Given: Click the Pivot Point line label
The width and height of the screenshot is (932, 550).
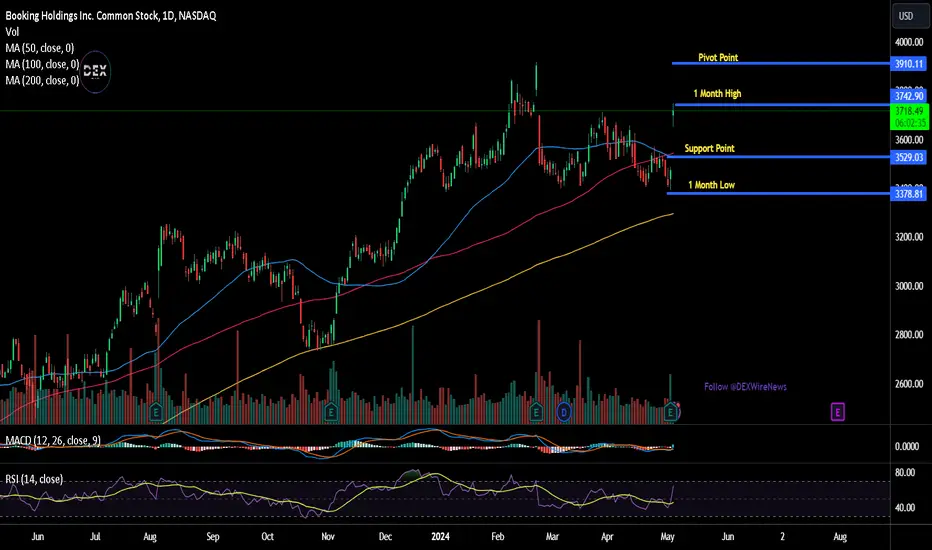Looking at the screenshot, I should [718, 58].
